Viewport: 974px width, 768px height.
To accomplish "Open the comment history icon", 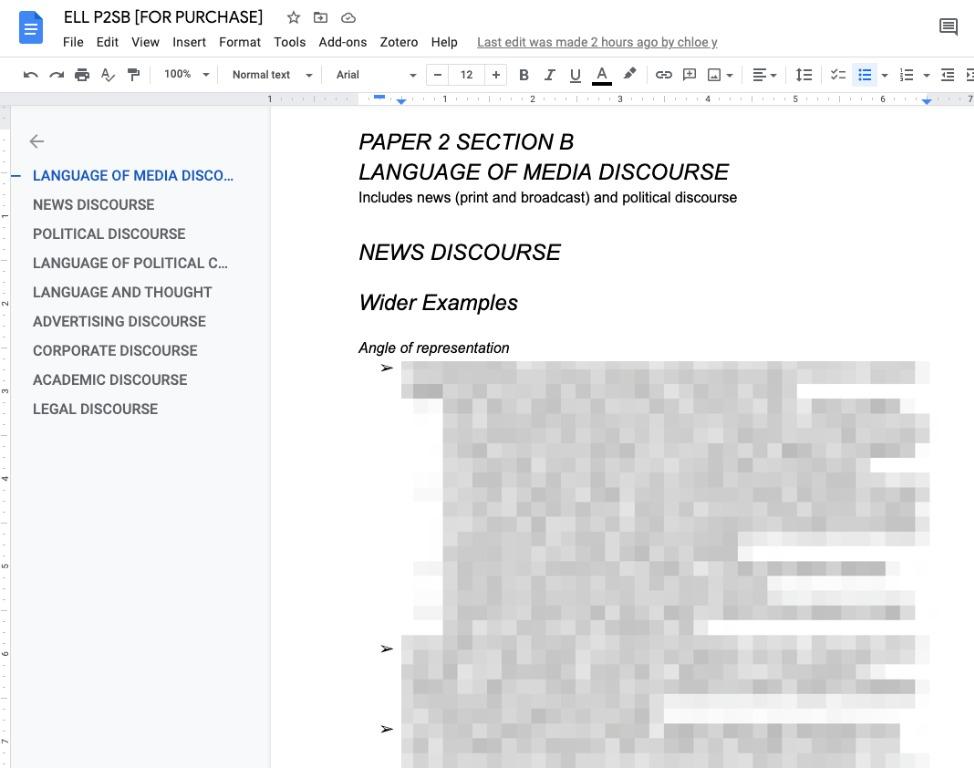I will click(948, 27).
